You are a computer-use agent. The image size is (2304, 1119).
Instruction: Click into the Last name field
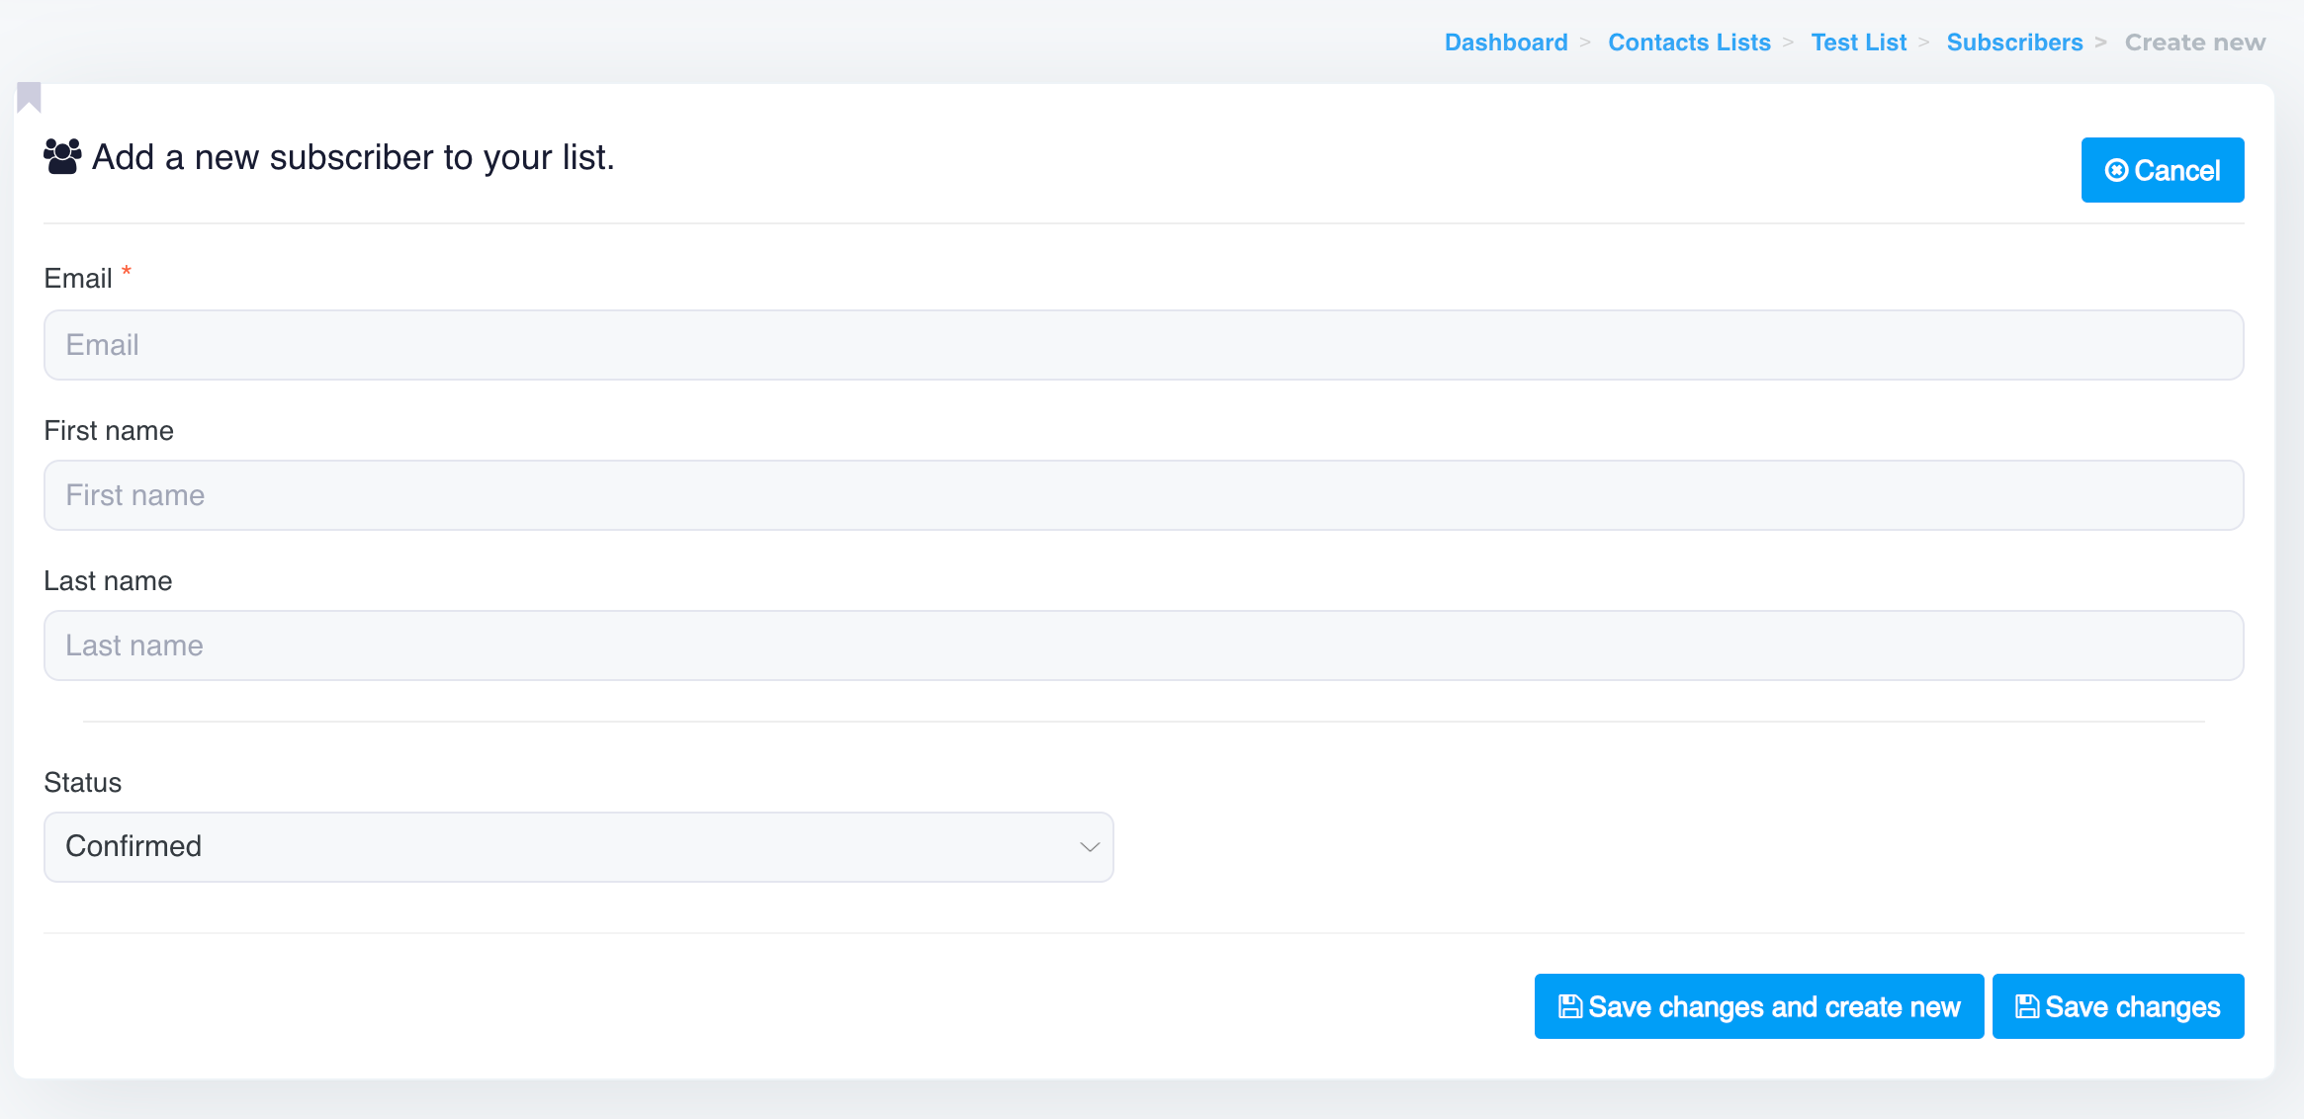(1143, 646)
